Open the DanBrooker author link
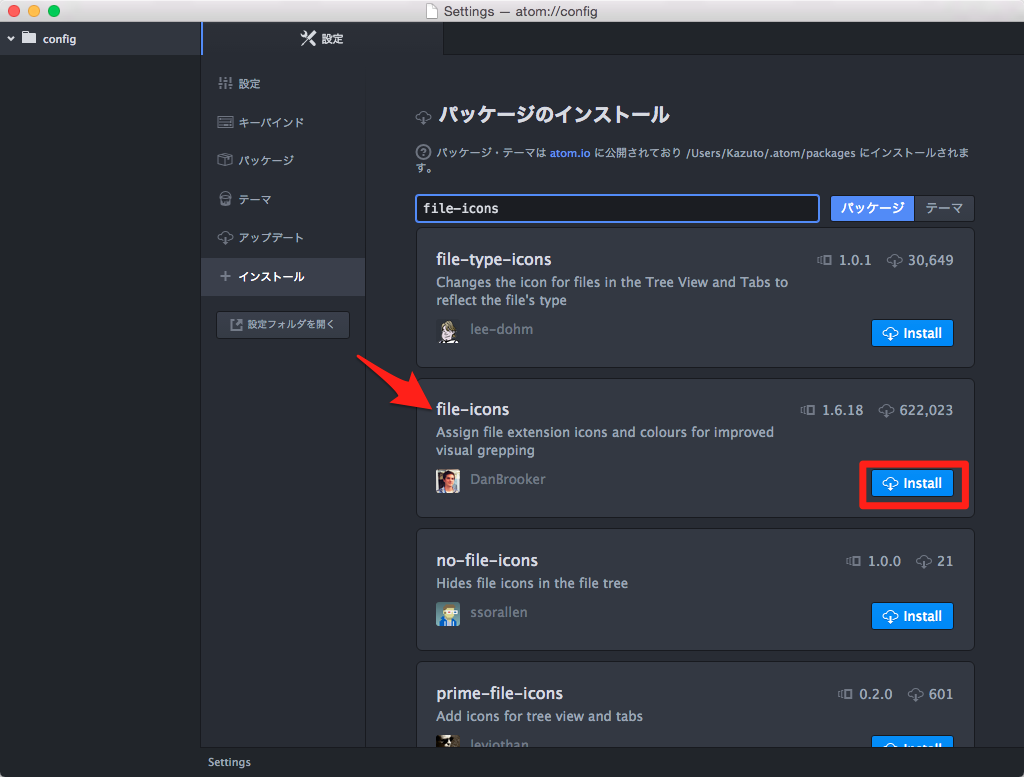The height and width of the screenshot is (777, 1024). click(x=507, y=479)
